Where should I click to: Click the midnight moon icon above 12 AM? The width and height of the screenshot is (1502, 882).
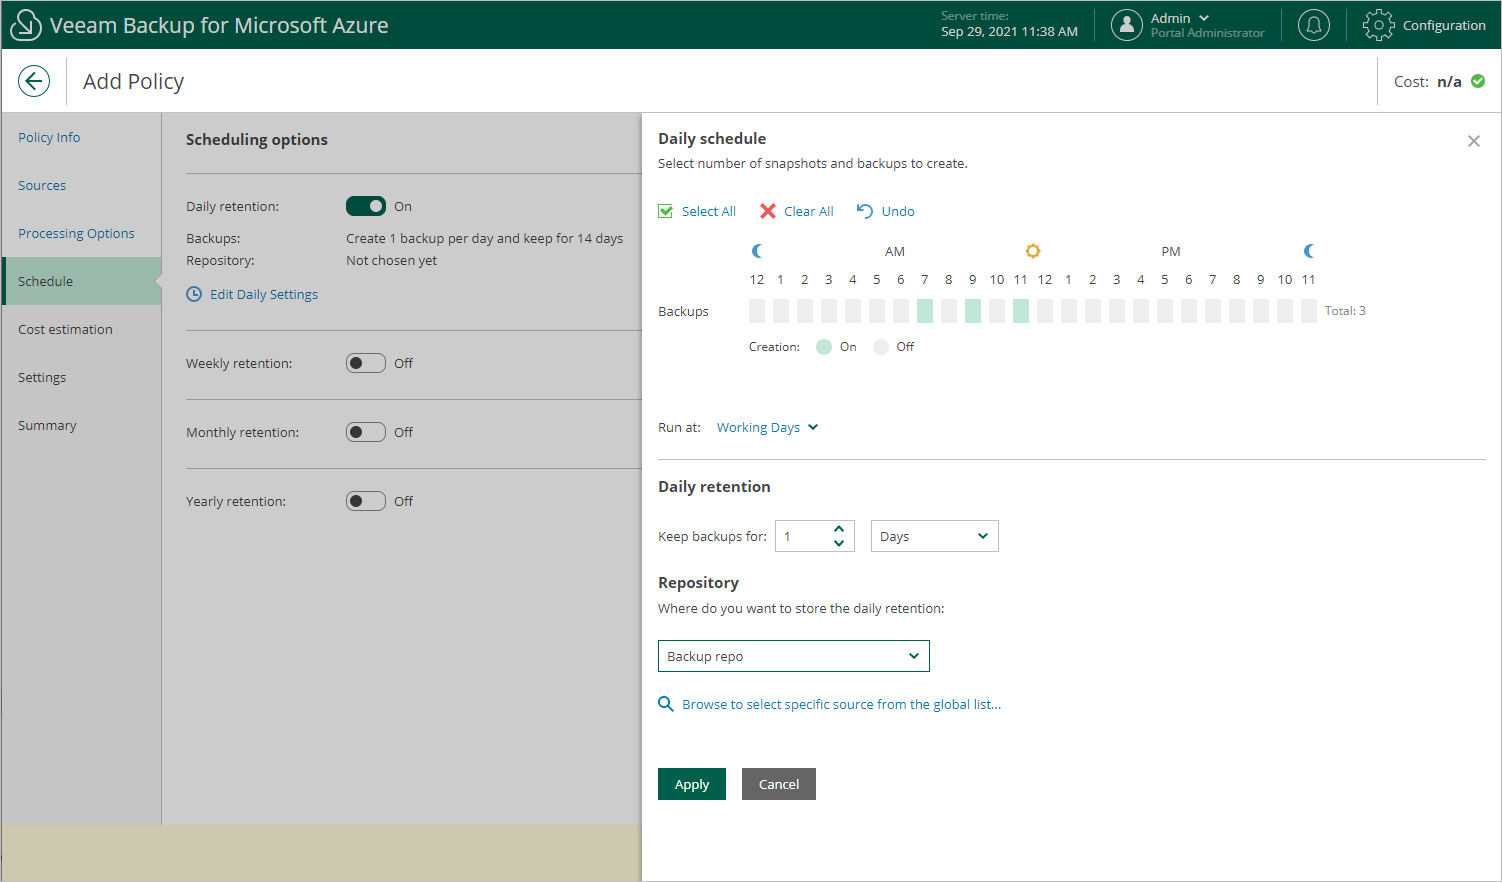(757, 251)
